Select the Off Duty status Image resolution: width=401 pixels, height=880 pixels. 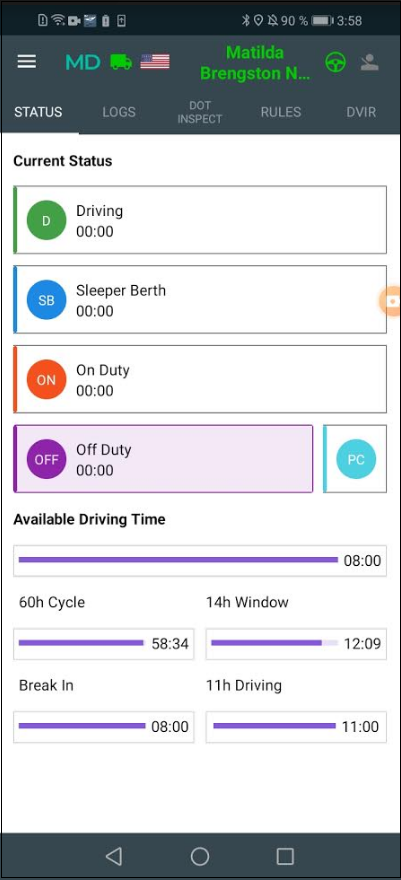click(x=163, y=459)
